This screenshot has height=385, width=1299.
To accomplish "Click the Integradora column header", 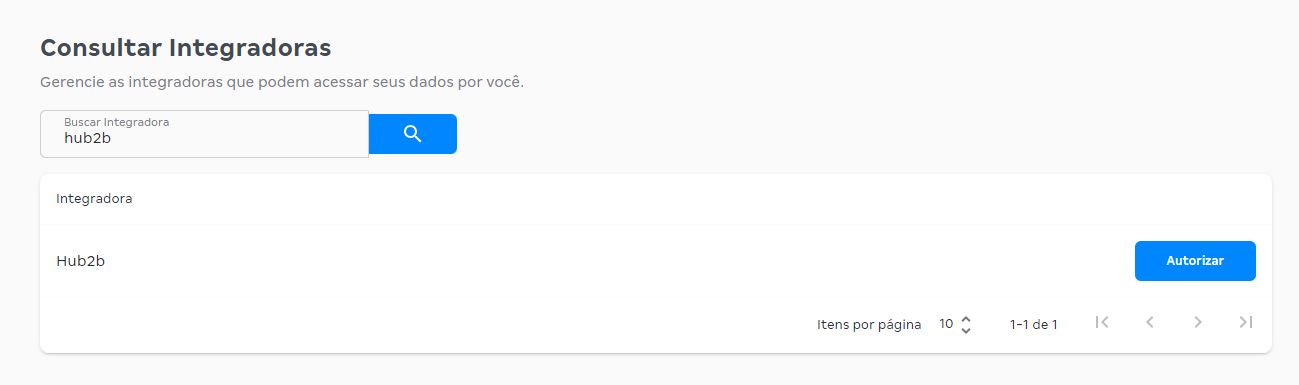I will coord(94,199).
